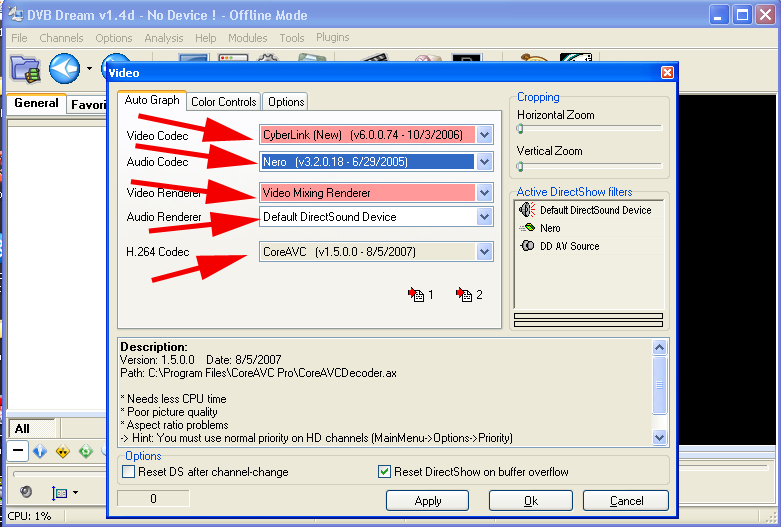781x527 pixels.
Task: Minimize the DVB Dream window
Action: [718, 15]
